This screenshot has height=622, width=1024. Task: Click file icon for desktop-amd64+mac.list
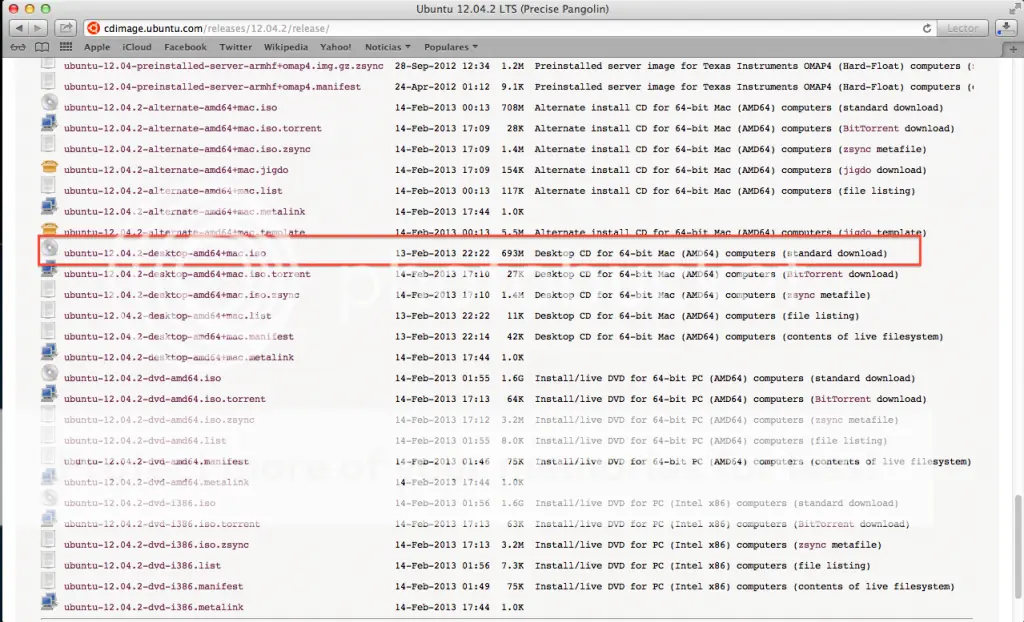point(48,311)
